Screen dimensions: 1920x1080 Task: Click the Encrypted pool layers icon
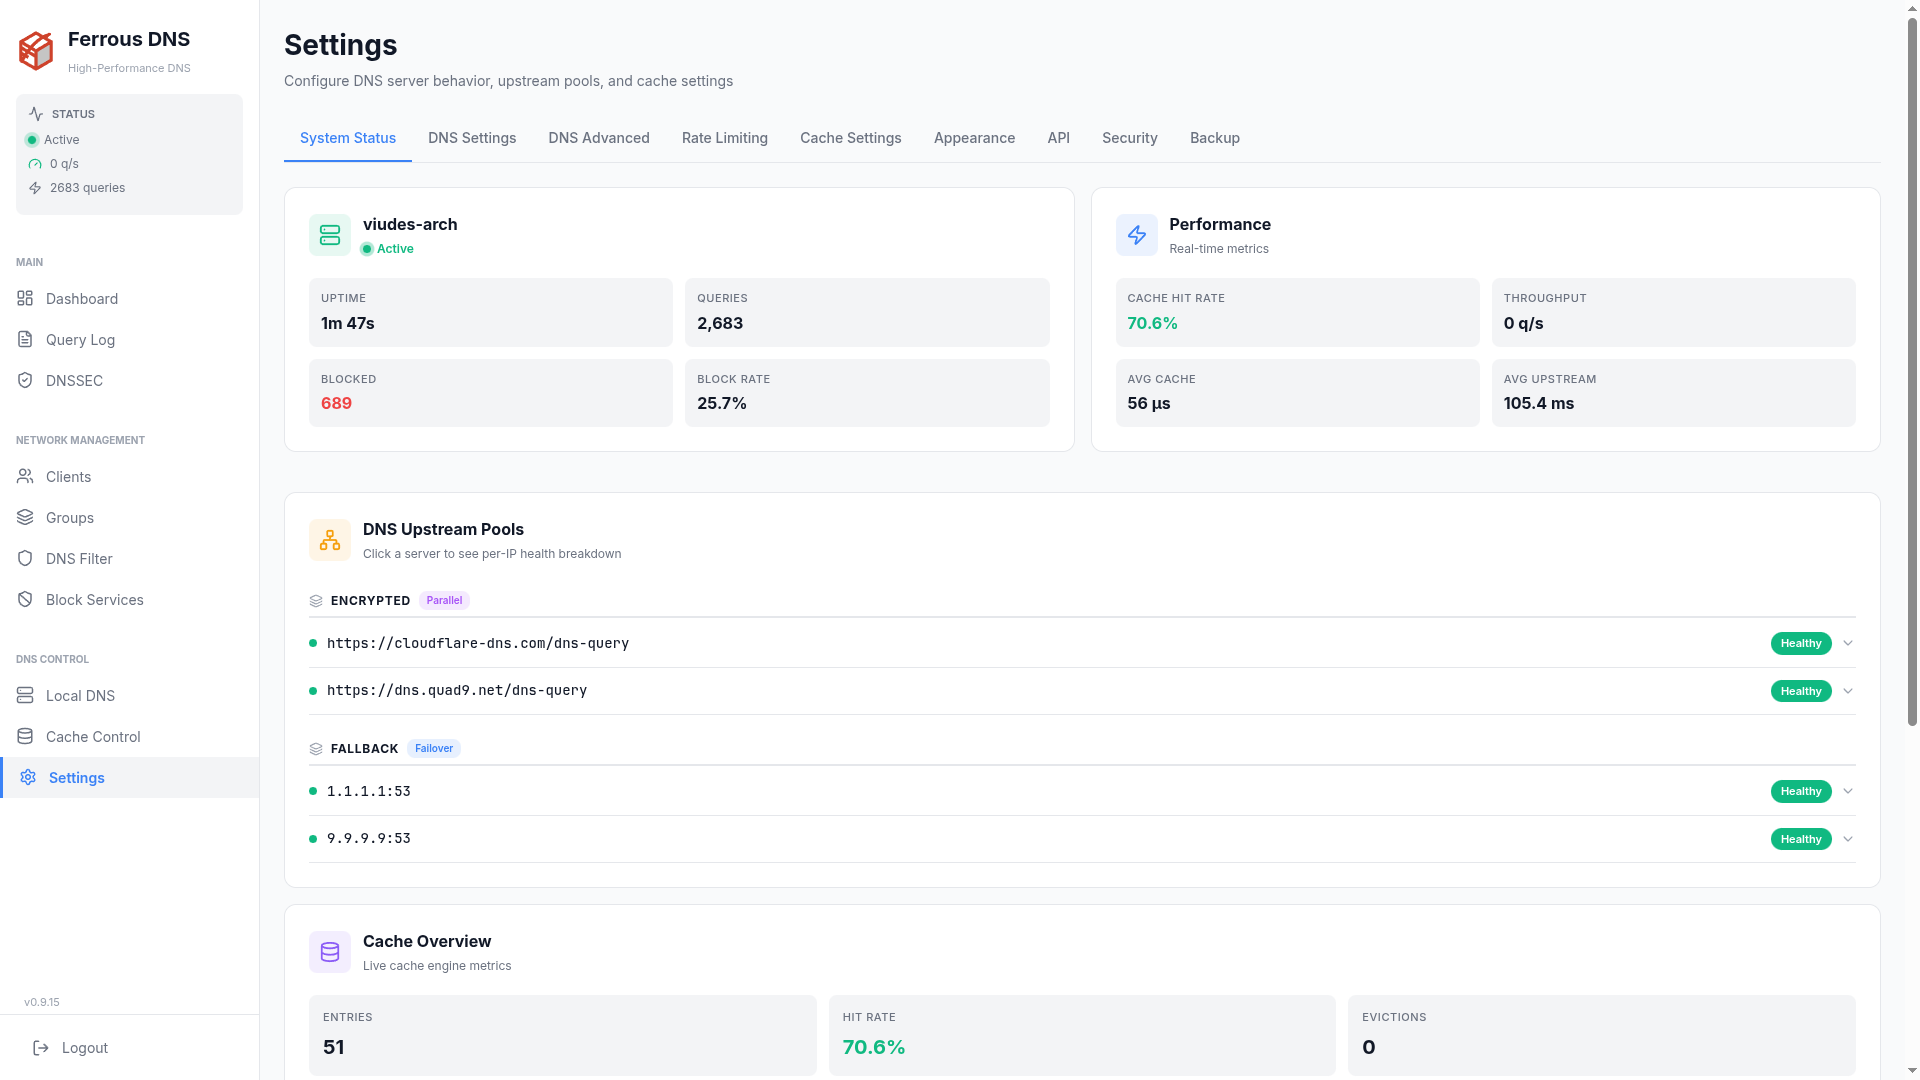316,601
